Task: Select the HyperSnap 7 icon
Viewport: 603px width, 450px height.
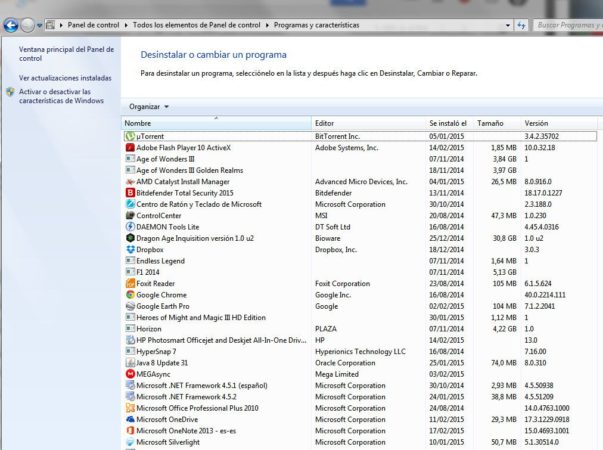Action: click(130, 352)
